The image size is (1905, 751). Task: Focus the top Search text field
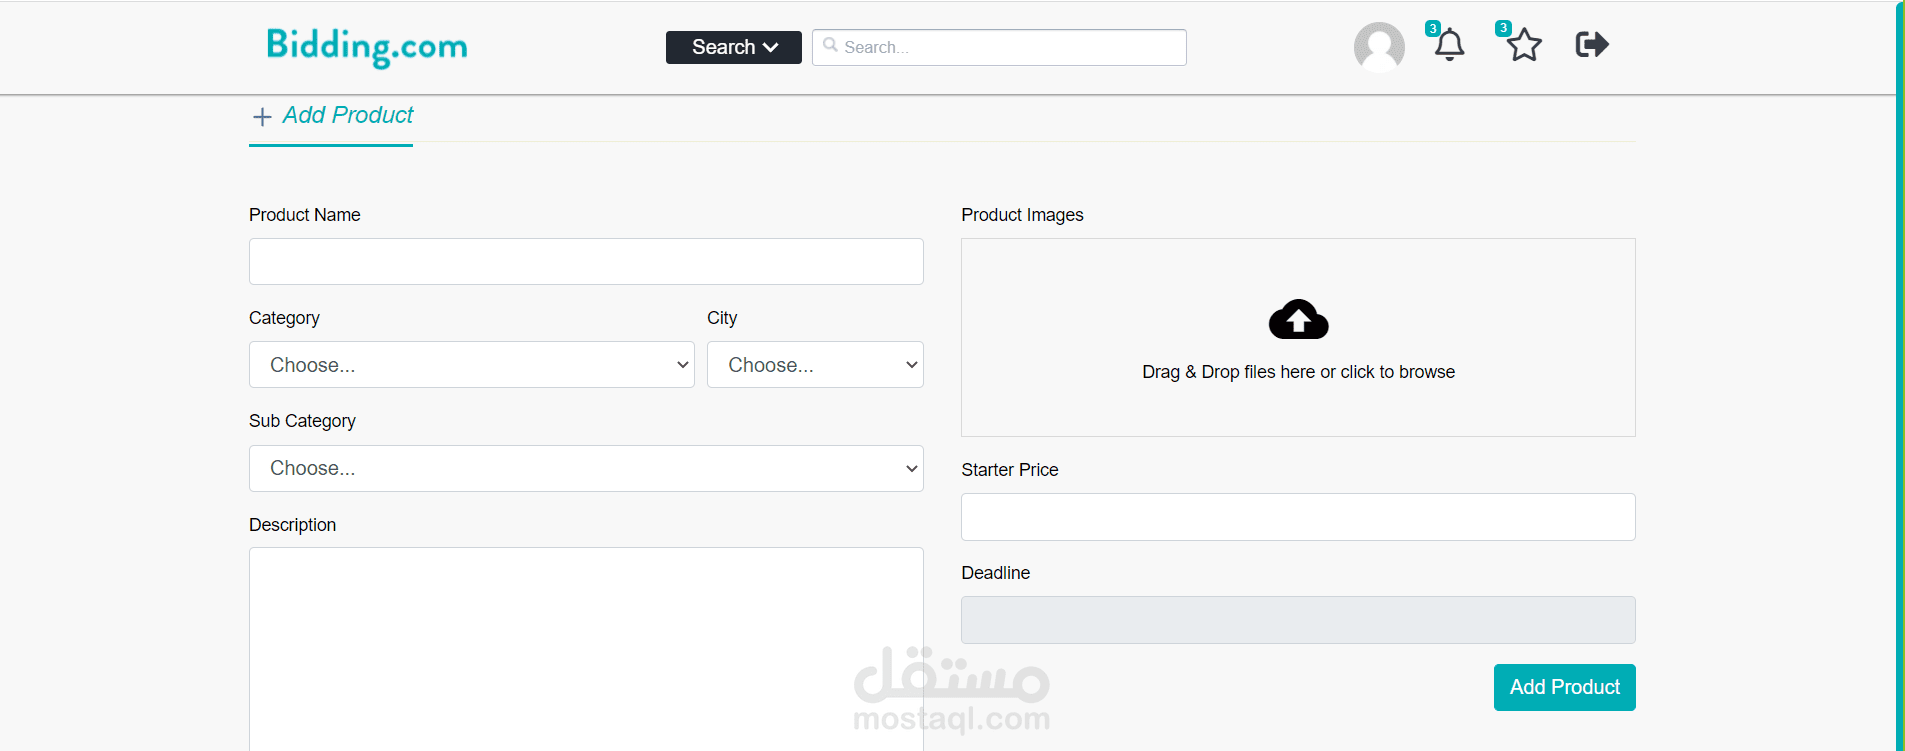pos(999,47)
